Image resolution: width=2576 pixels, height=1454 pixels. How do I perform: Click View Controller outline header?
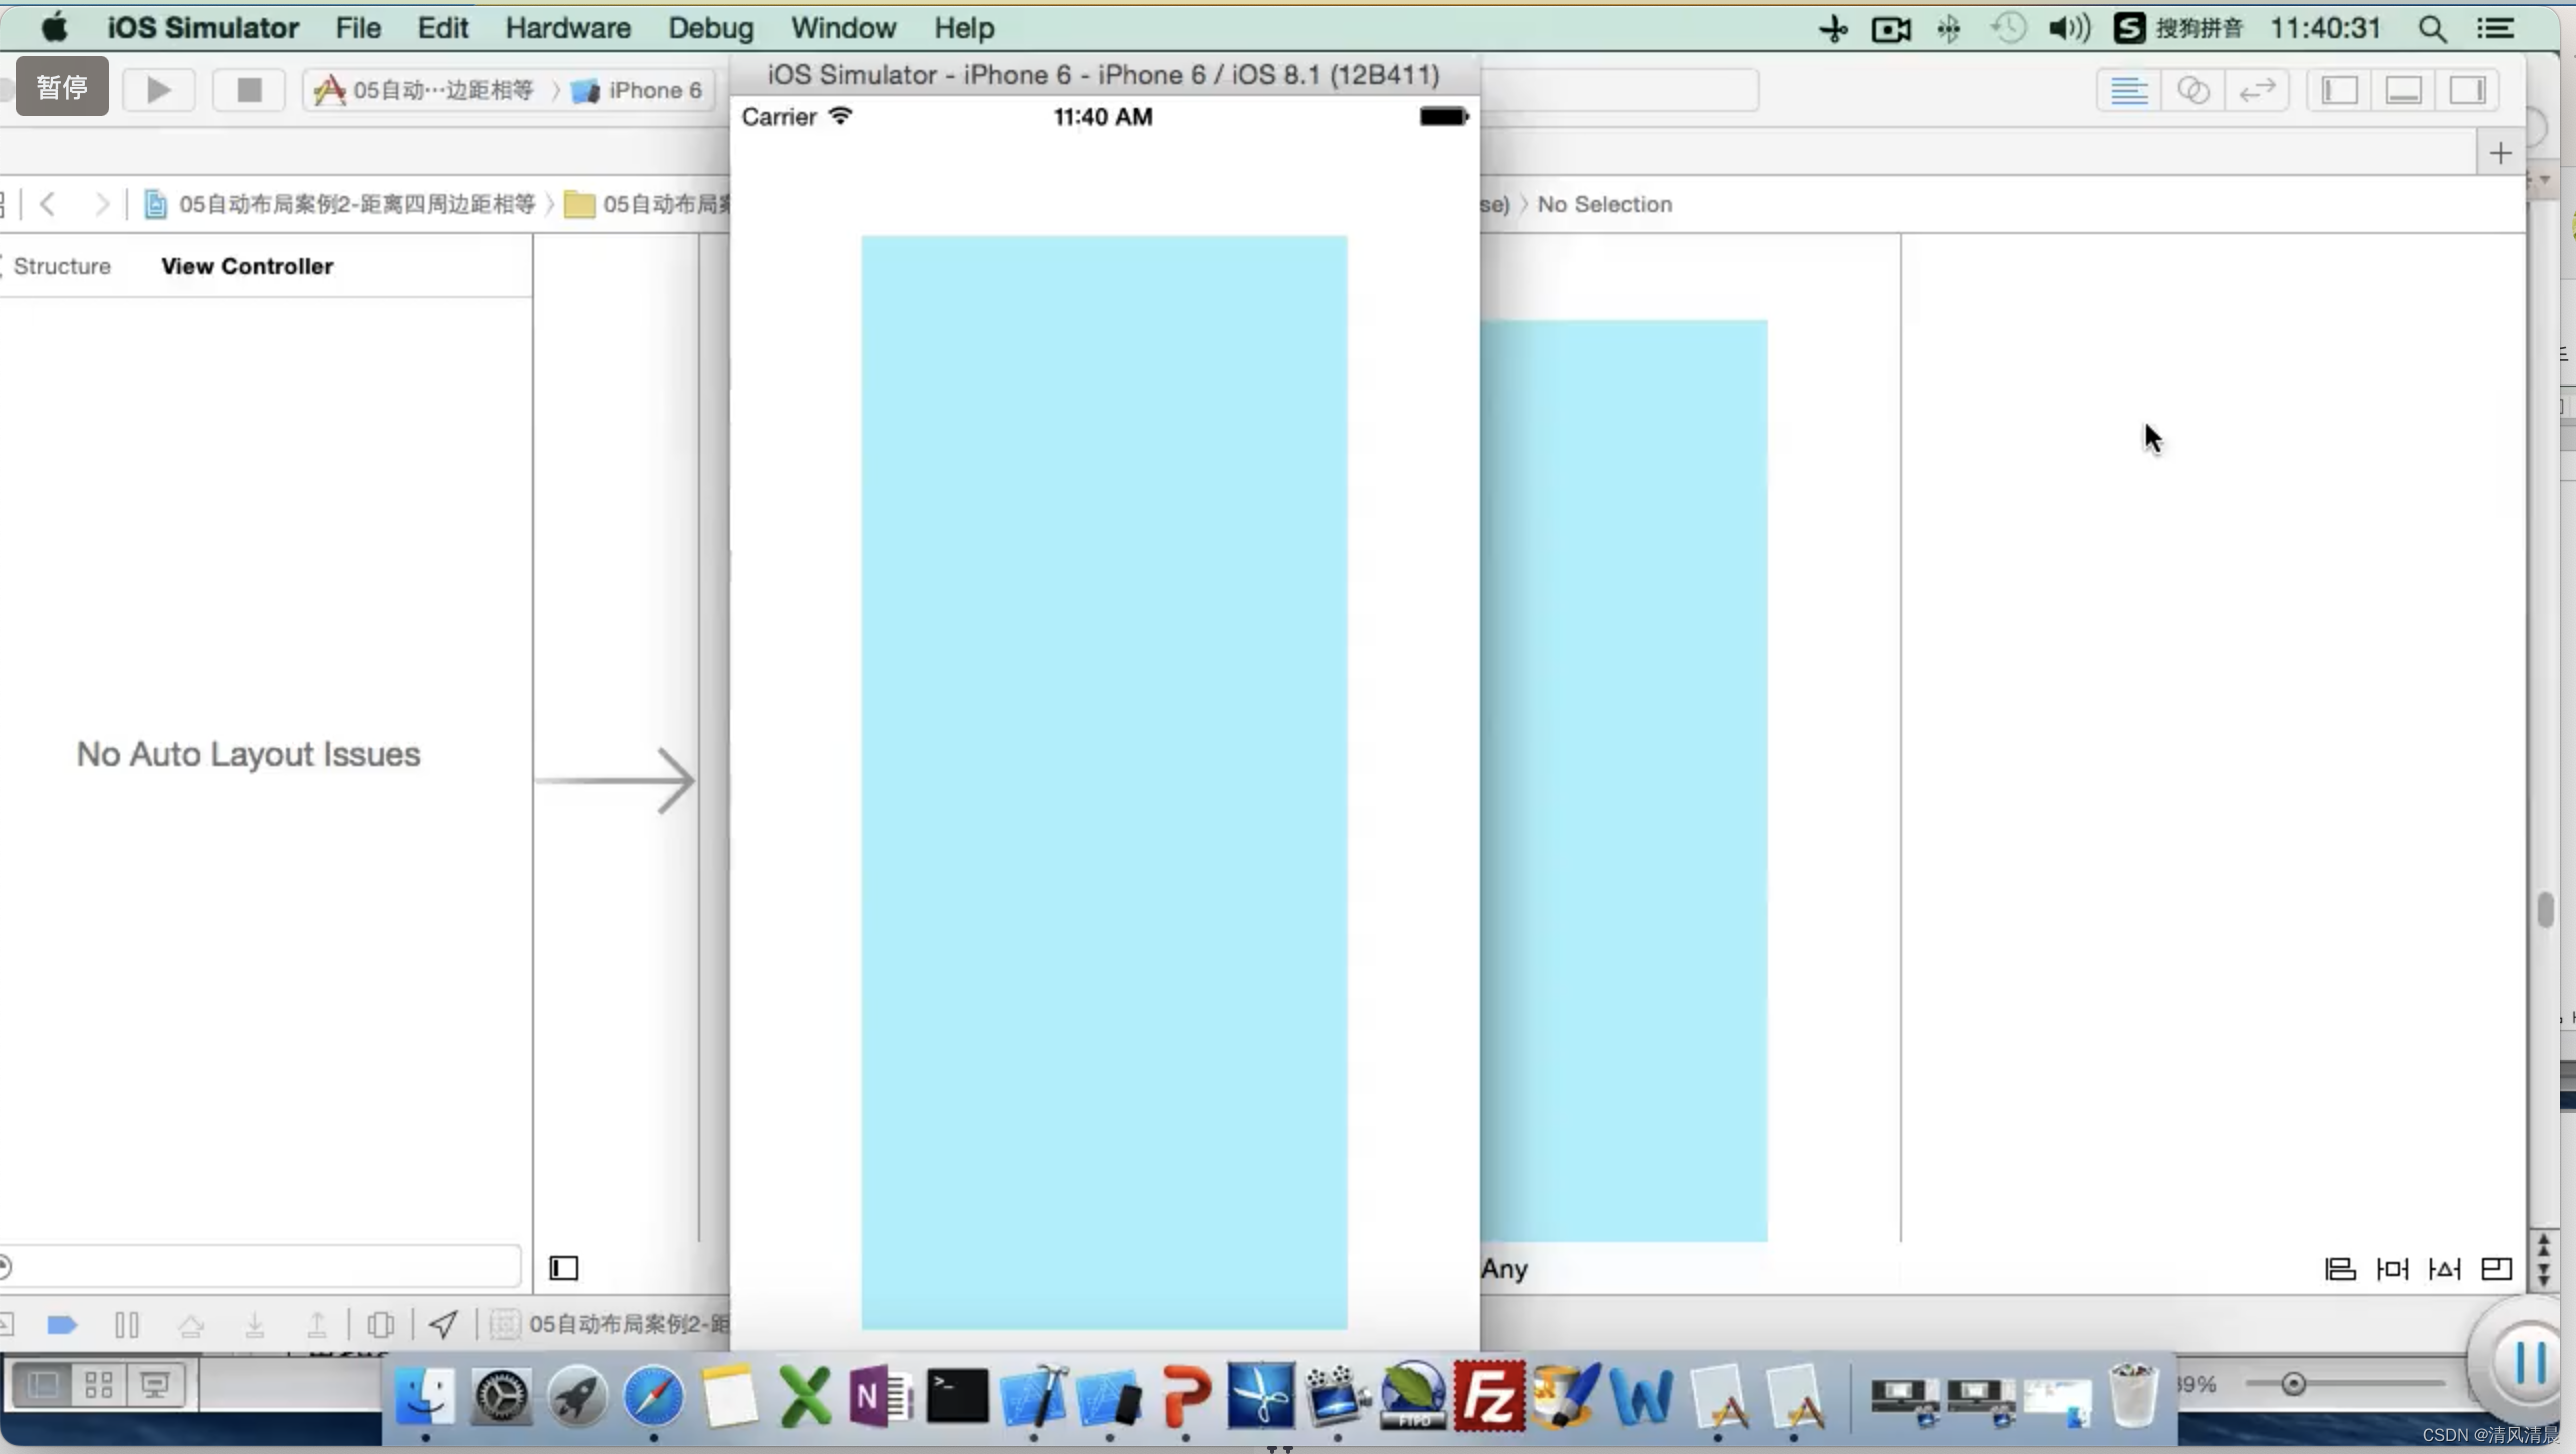point(247,266)
